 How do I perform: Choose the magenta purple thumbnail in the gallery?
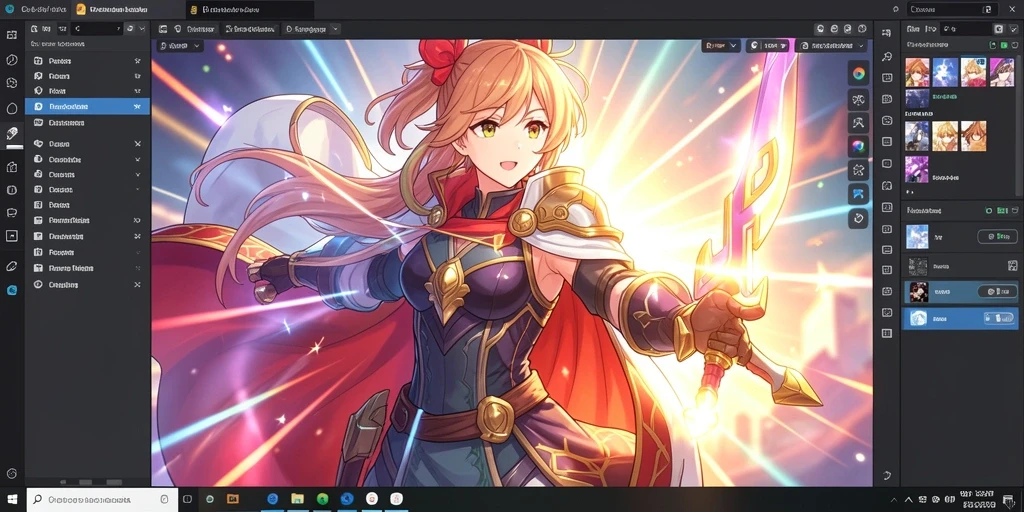coord(917,169)
